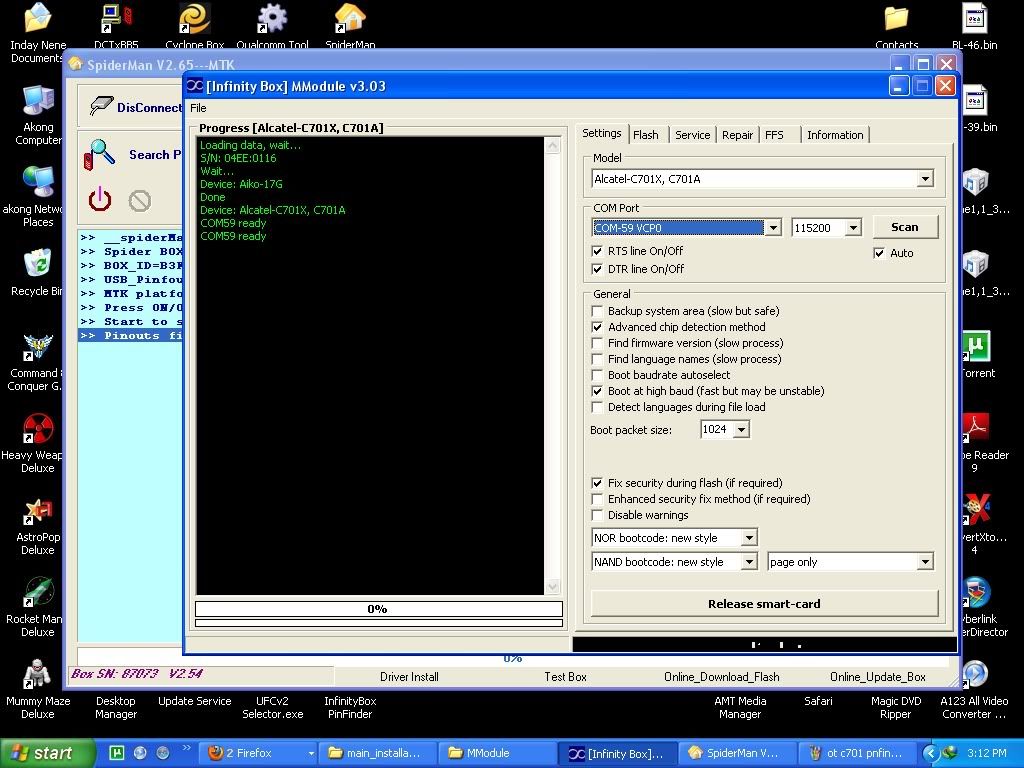Open Inday Nene Documents desktop icon

tap(37, 18)
